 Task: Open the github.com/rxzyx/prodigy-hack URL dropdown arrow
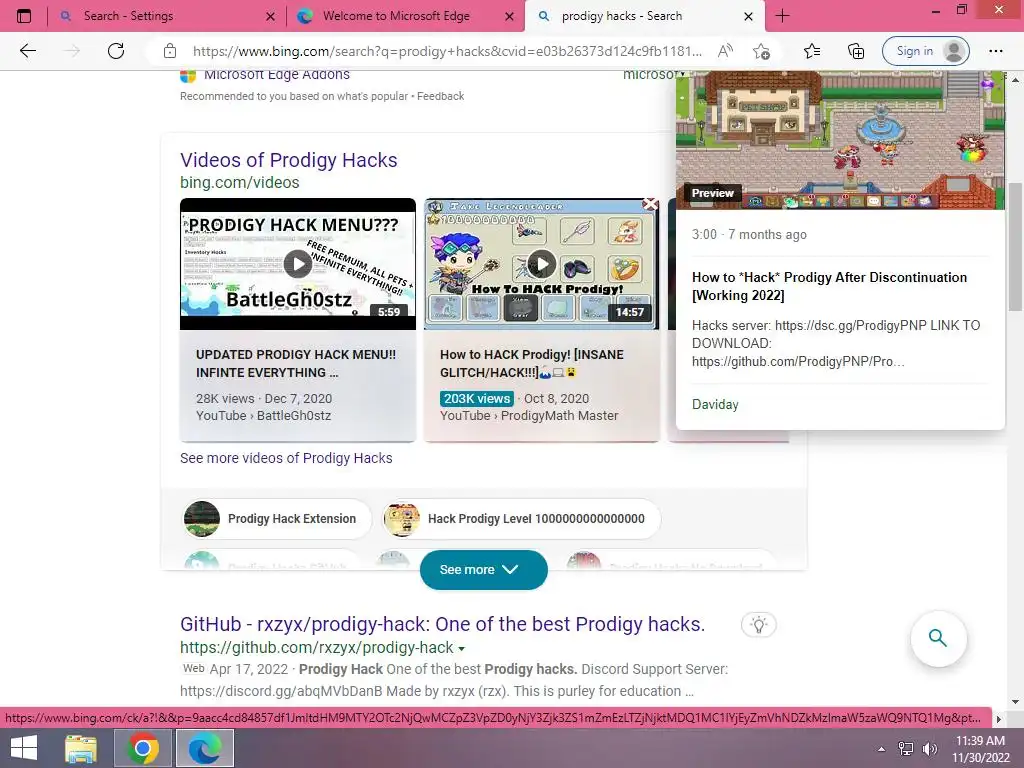[x=462, y=649]
